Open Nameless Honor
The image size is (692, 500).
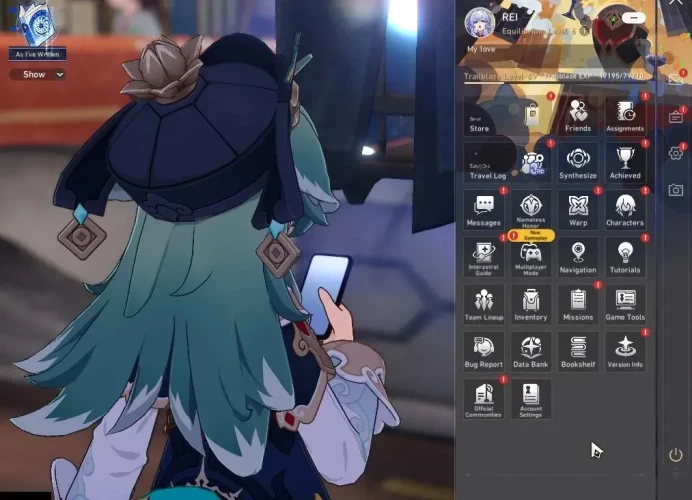click(530, 210)
